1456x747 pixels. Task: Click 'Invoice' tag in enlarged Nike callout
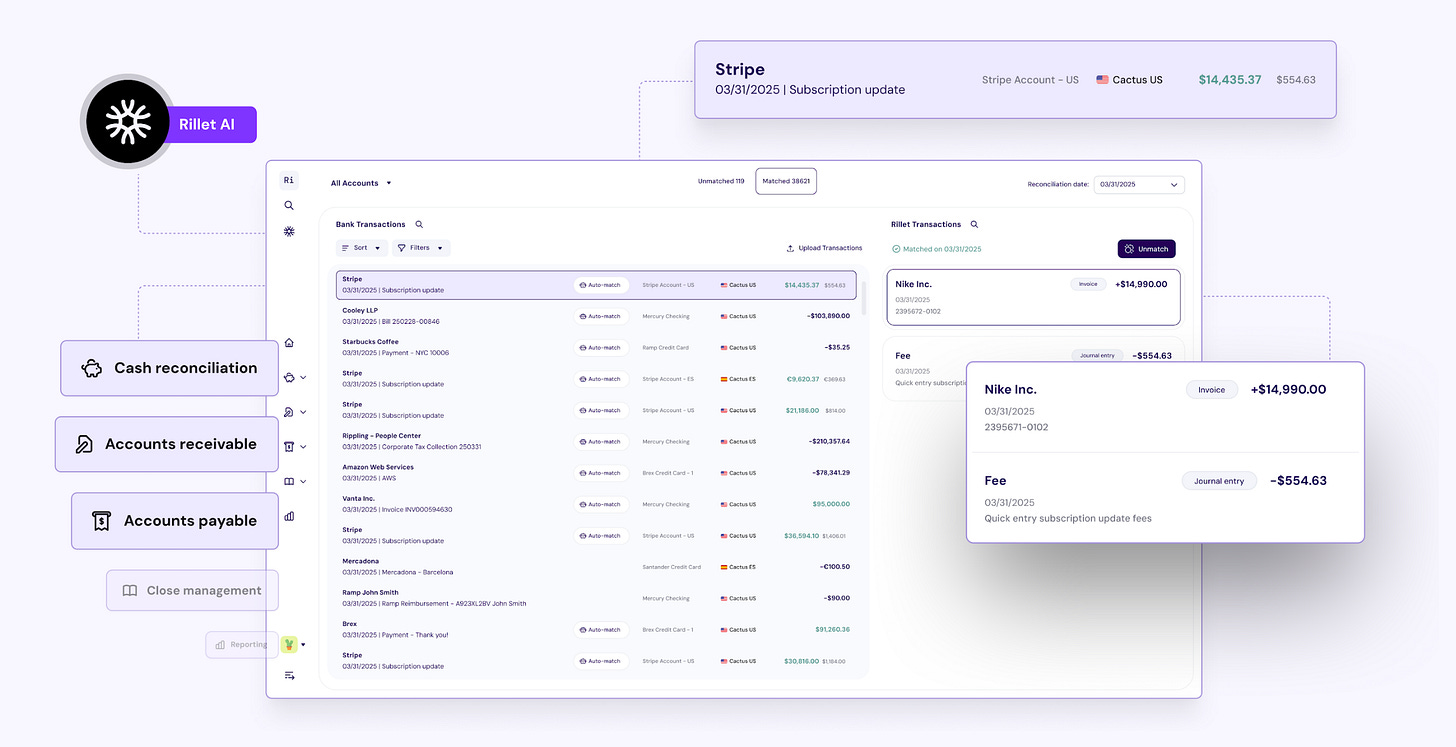point(1212,390)
